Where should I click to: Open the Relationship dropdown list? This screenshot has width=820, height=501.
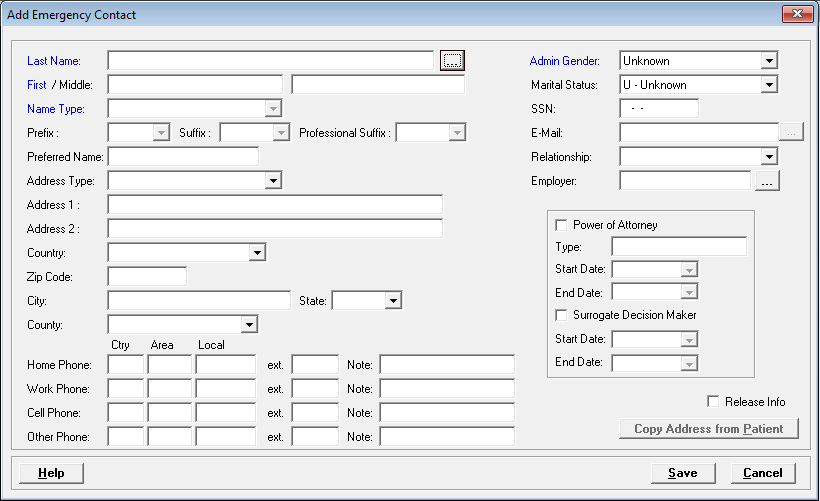click(768, 157)
